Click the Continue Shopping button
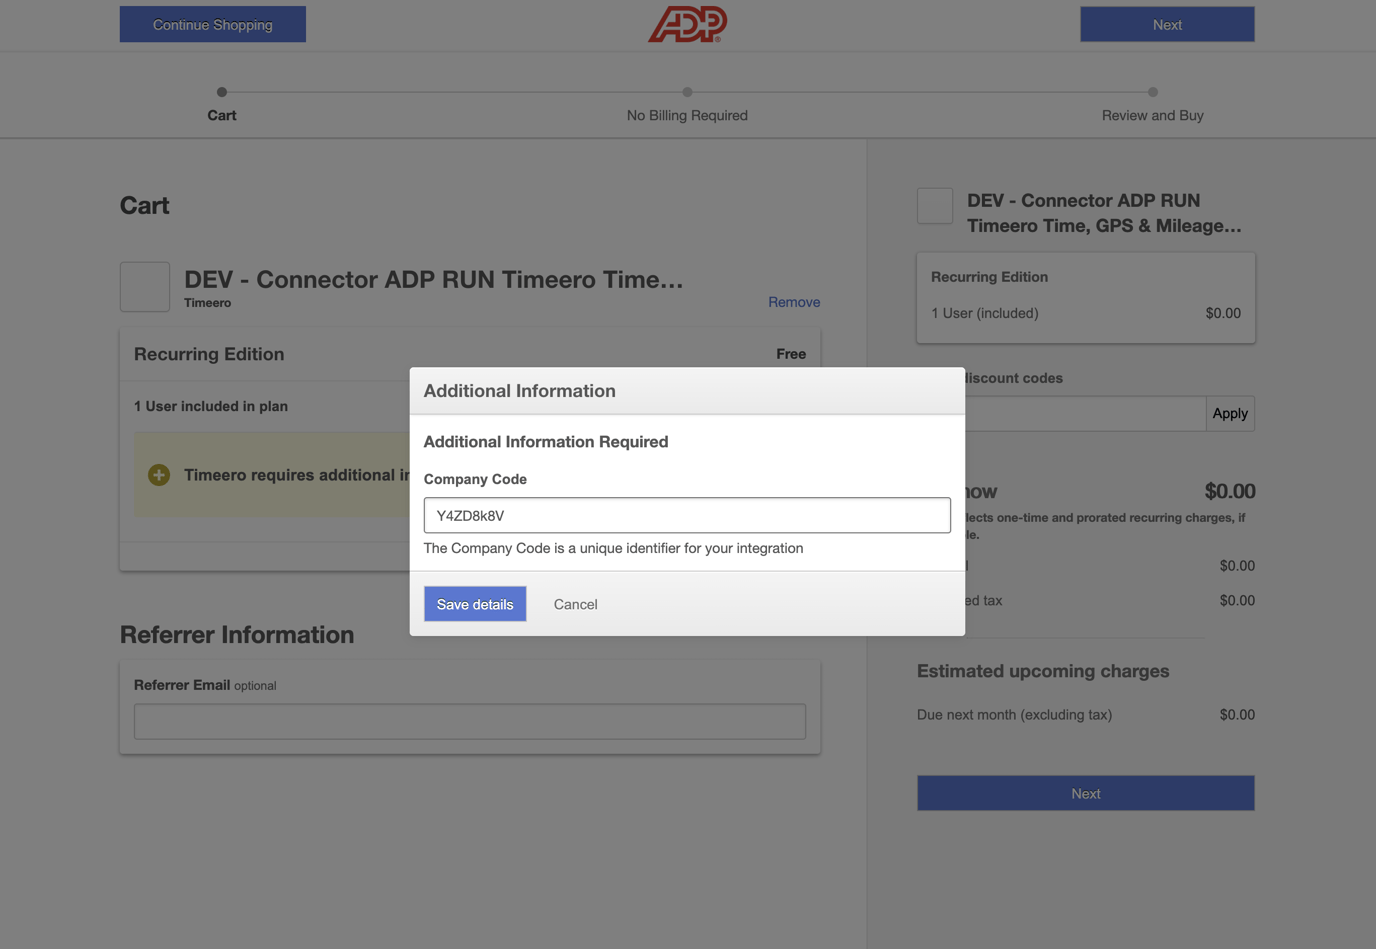This screenshot has height=949, width=1376. click(212, 23)
